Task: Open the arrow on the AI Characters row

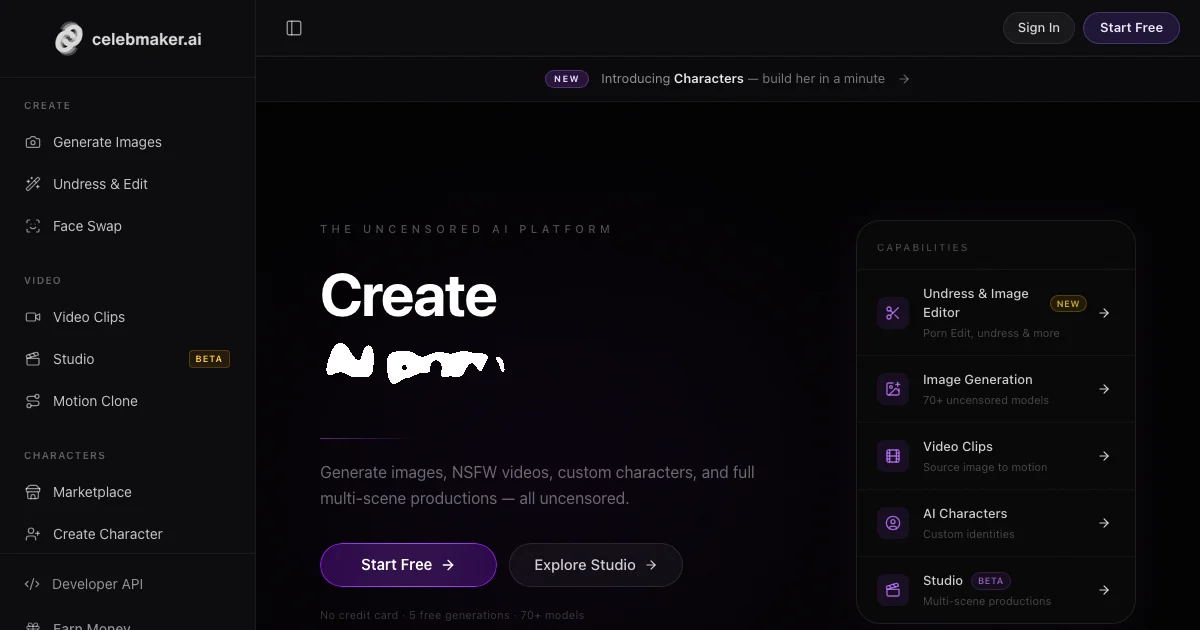Action: point(1104,523)
